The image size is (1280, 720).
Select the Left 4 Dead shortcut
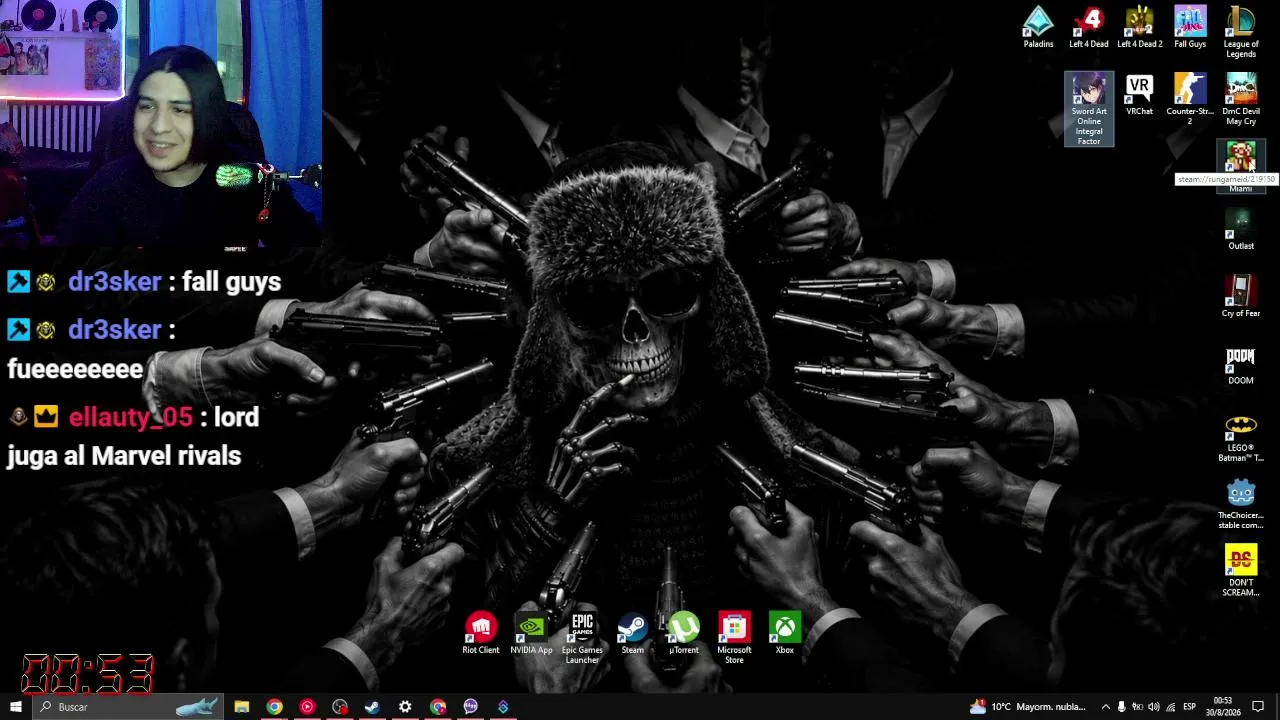point(1089,28)
